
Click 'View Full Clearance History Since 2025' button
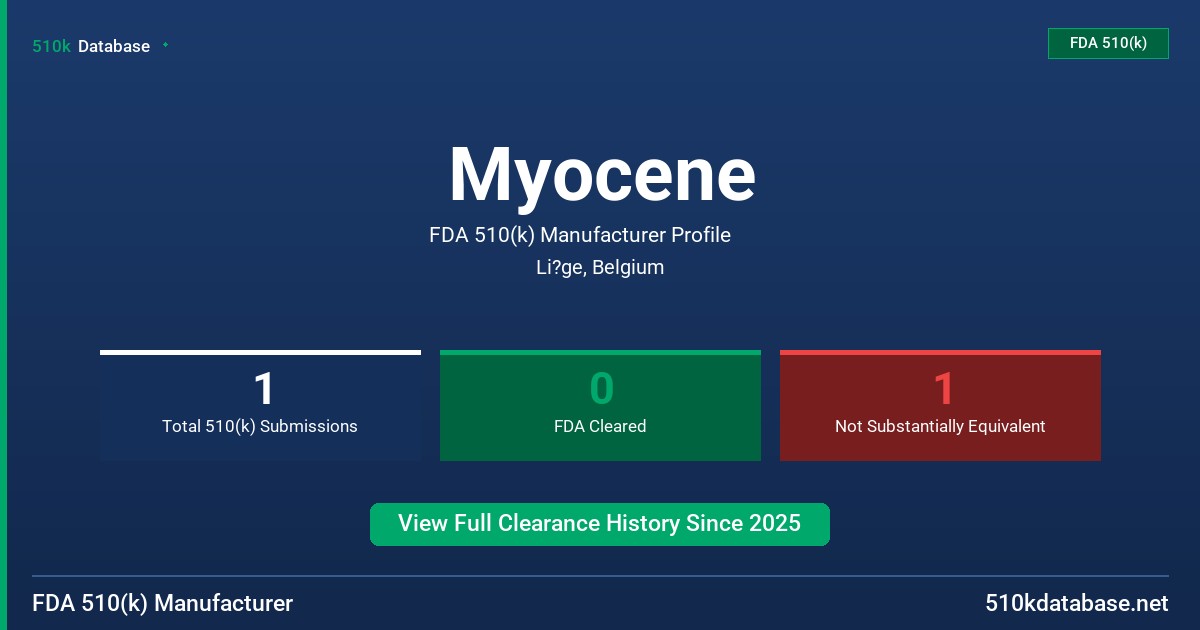tap(600, 524)
